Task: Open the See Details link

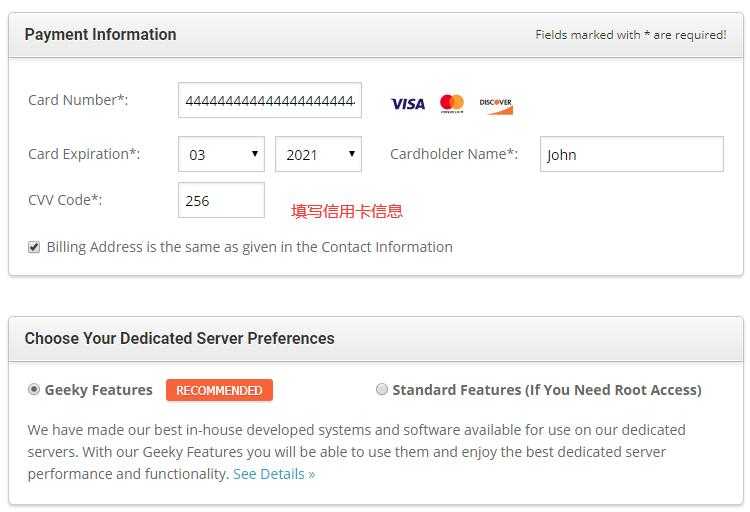Action: click(x=274, y=474)
